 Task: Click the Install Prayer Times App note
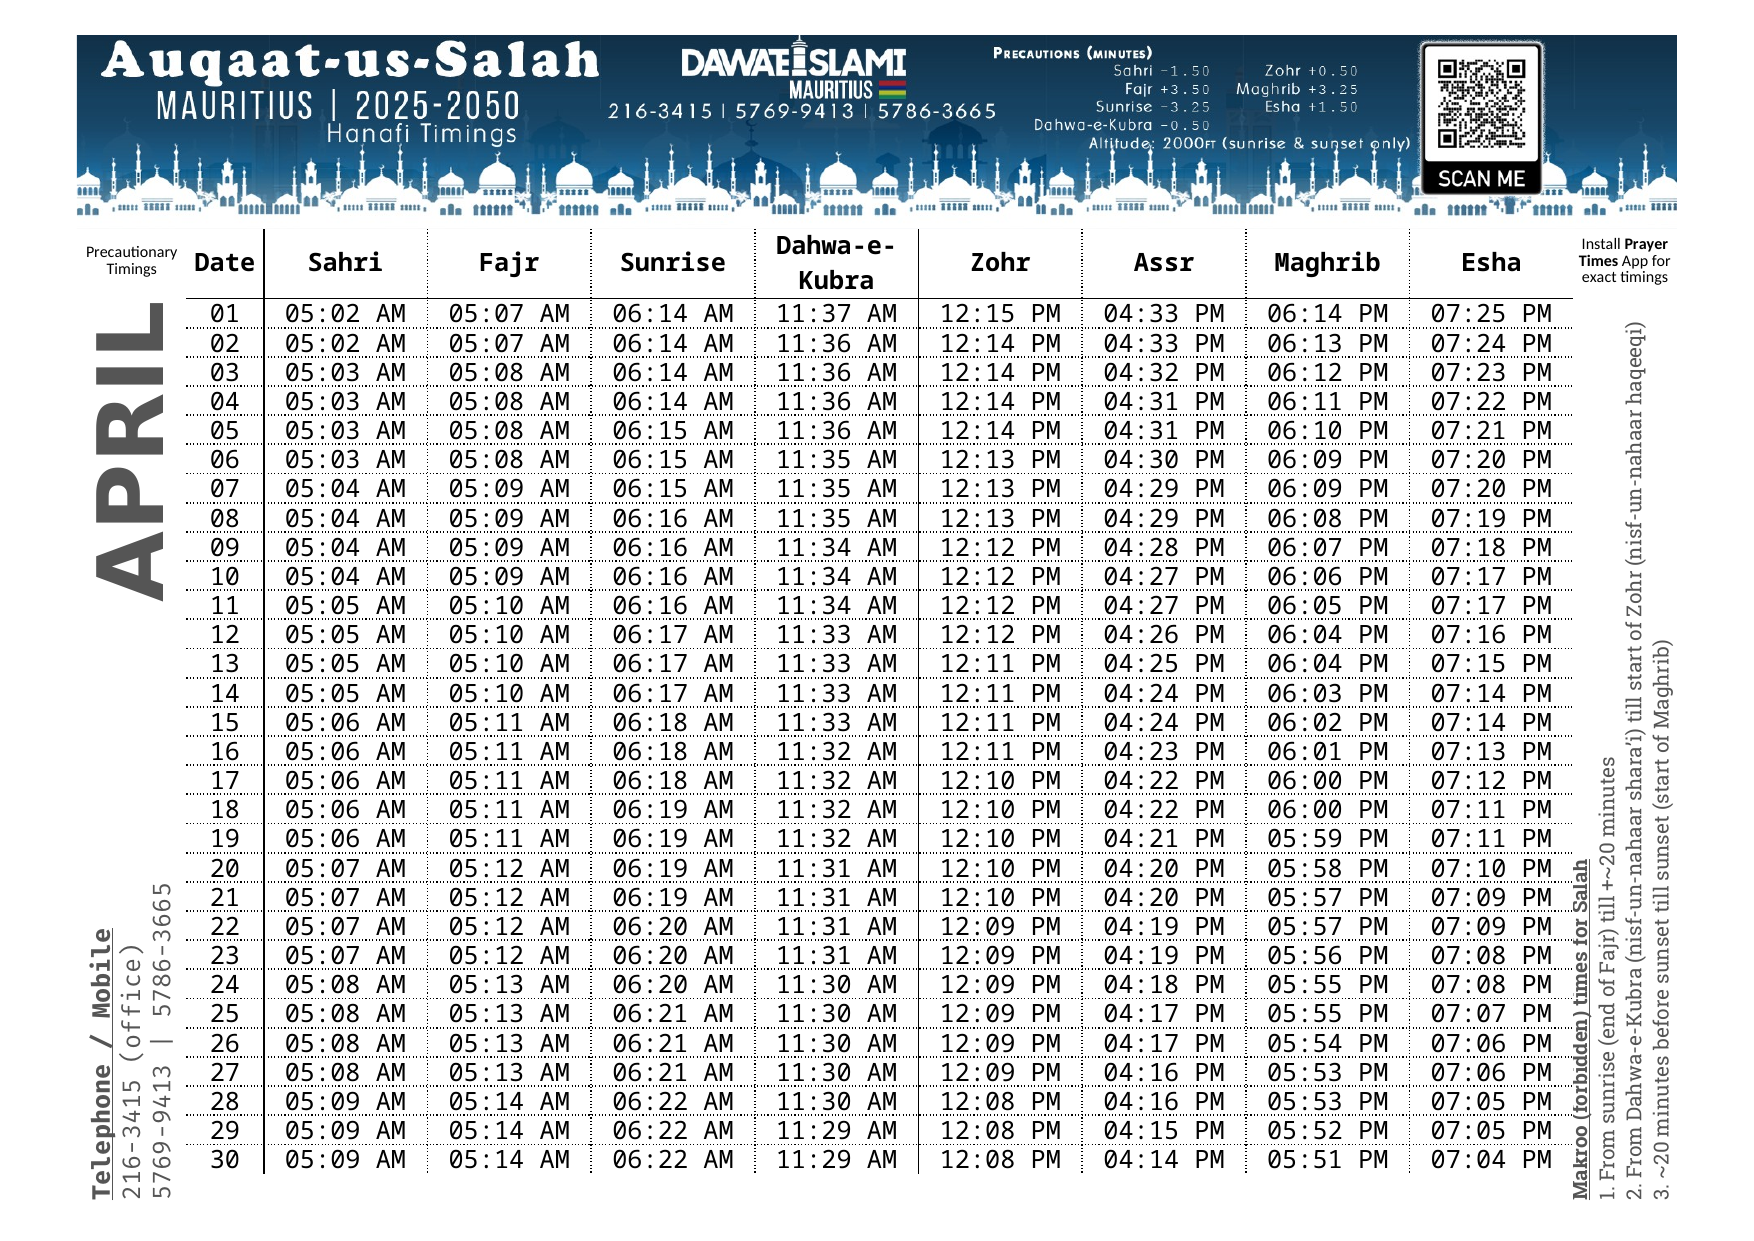(x=1624, y=261)
